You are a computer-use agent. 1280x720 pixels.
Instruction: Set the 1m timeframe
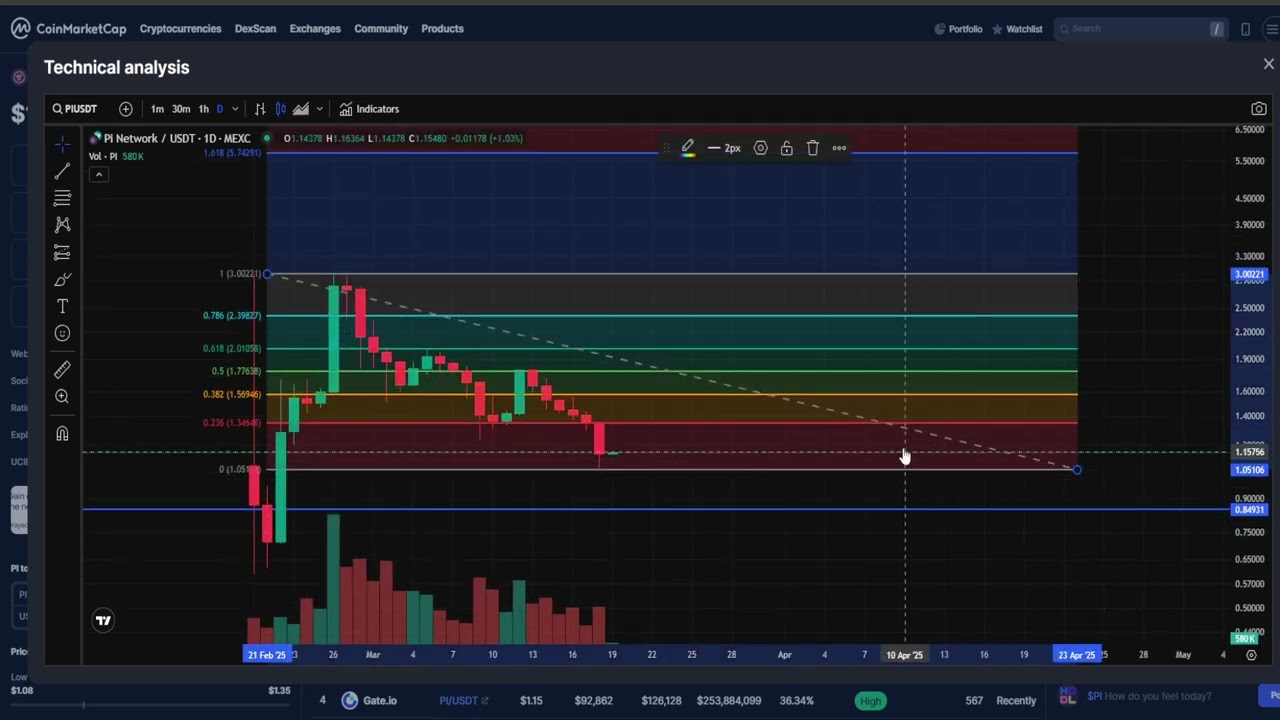pos(157,109)
